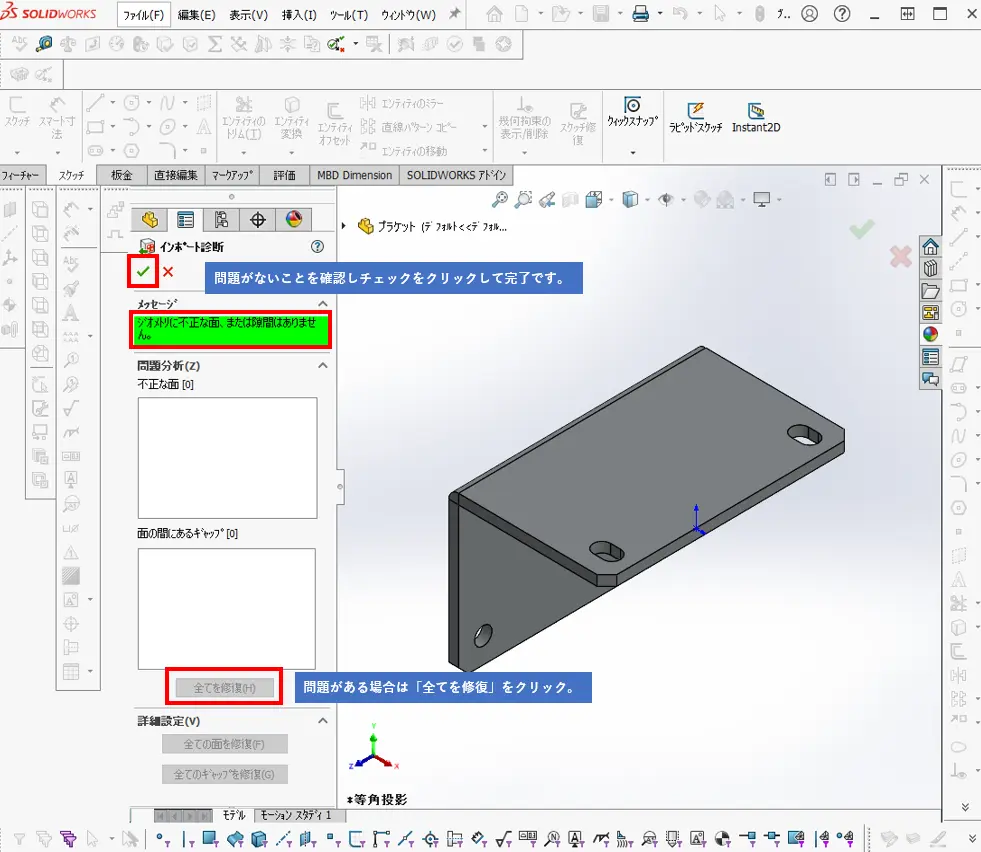The width and height of the screenshot is (981, 852).
Task: Switch to the 板金 tab
Action: click(121, 175)
